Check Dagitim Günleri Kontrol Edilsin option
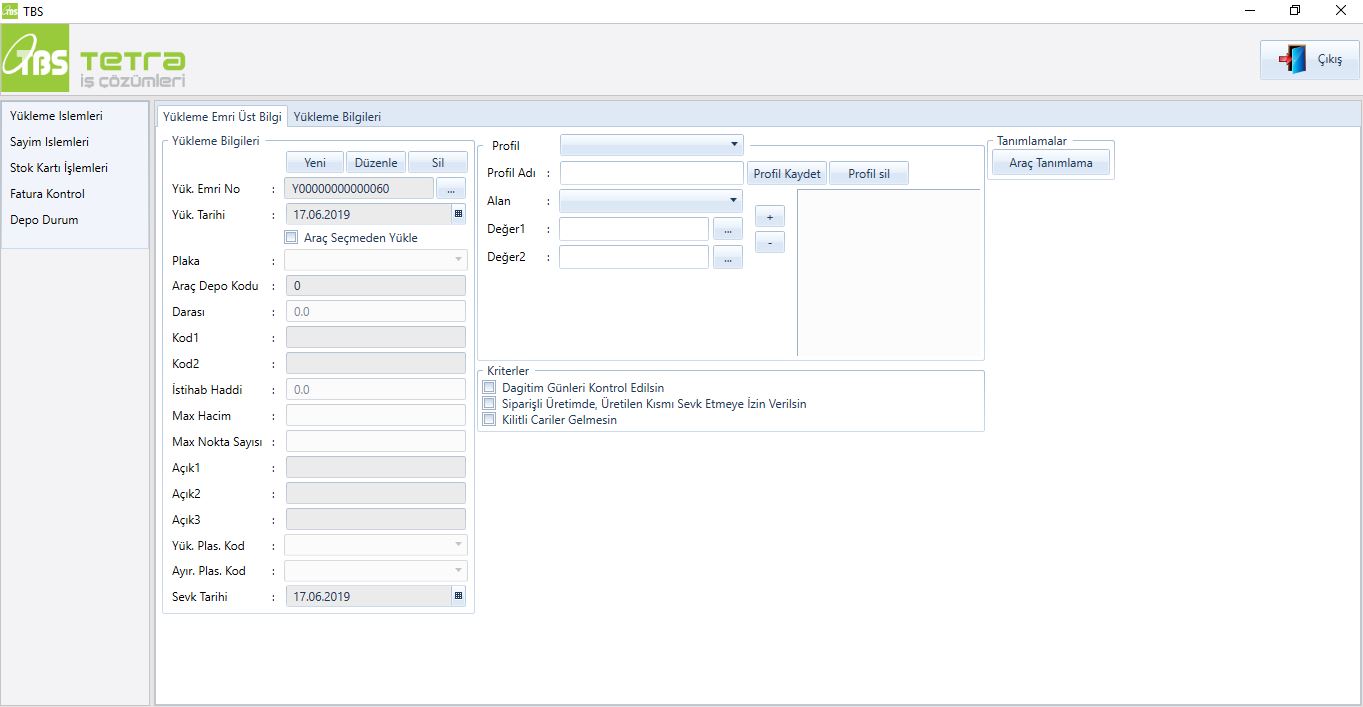 coord(489,388)
